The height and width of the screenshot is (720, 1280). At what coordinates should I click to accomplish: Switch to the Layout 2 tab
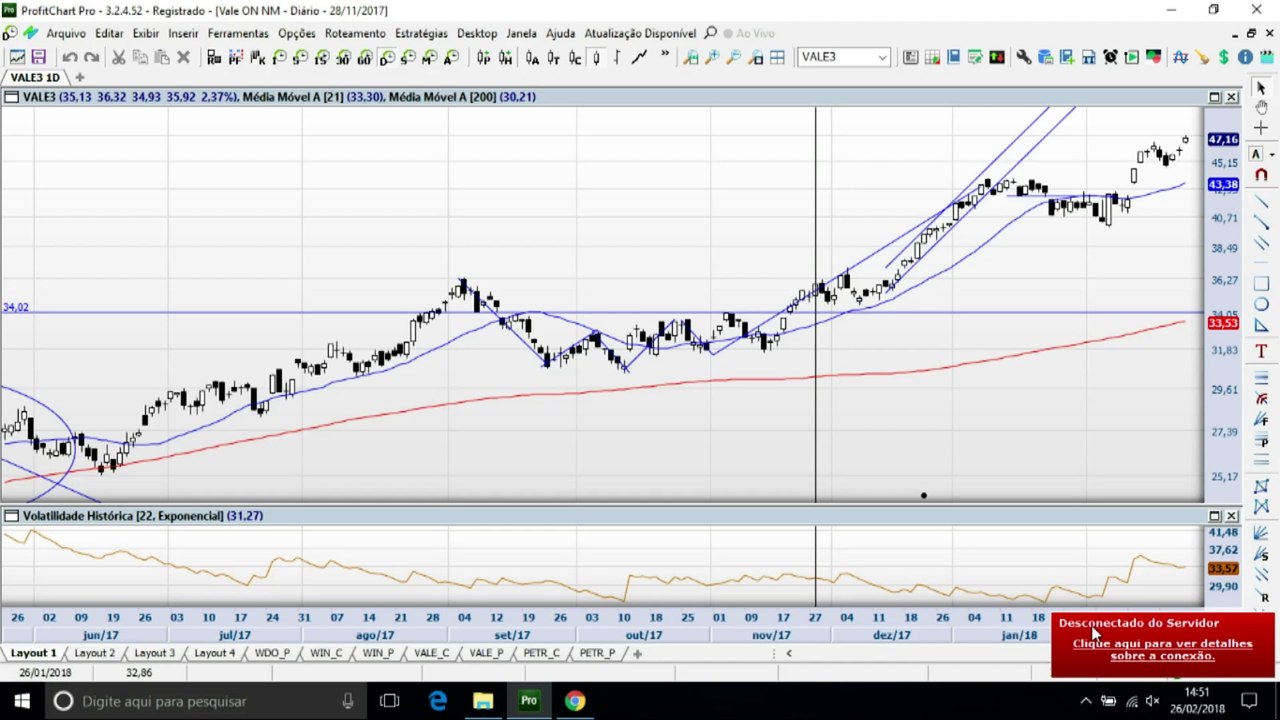tap(95, 653)
